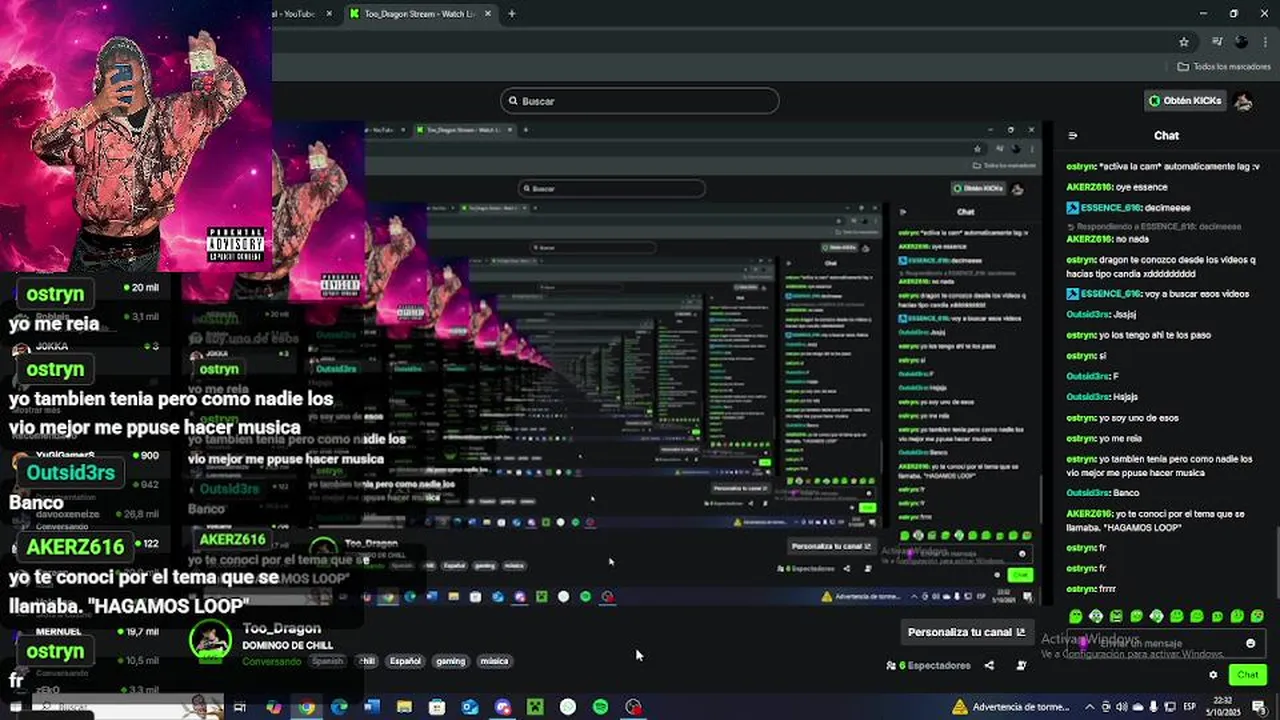Select the chill tag
This screenshot has width=1280, height=720.
(x=367, y=661)
